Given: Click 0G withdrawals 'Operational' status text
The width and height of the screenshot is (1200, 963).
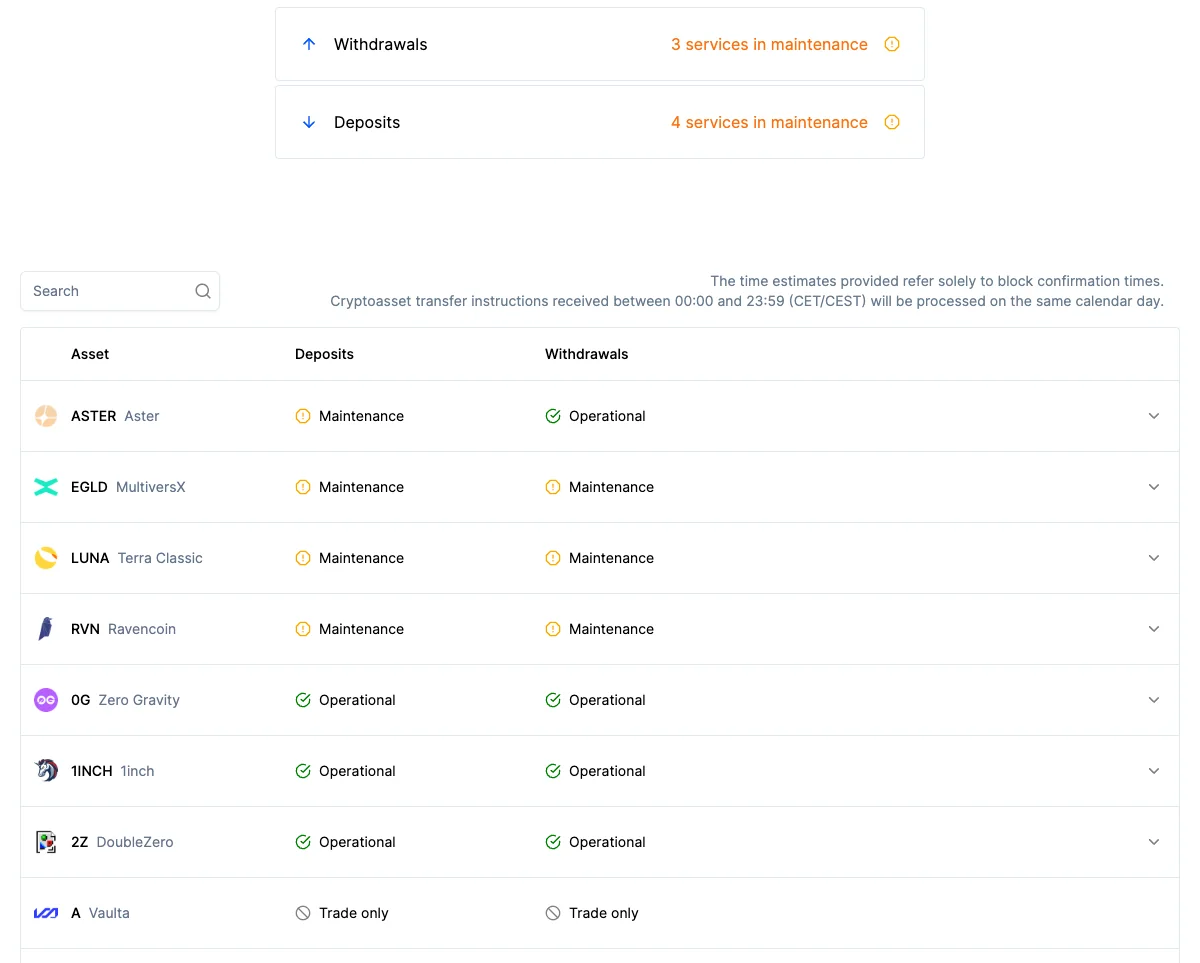Looking at the screenshot, I should (x=607, y=700).
